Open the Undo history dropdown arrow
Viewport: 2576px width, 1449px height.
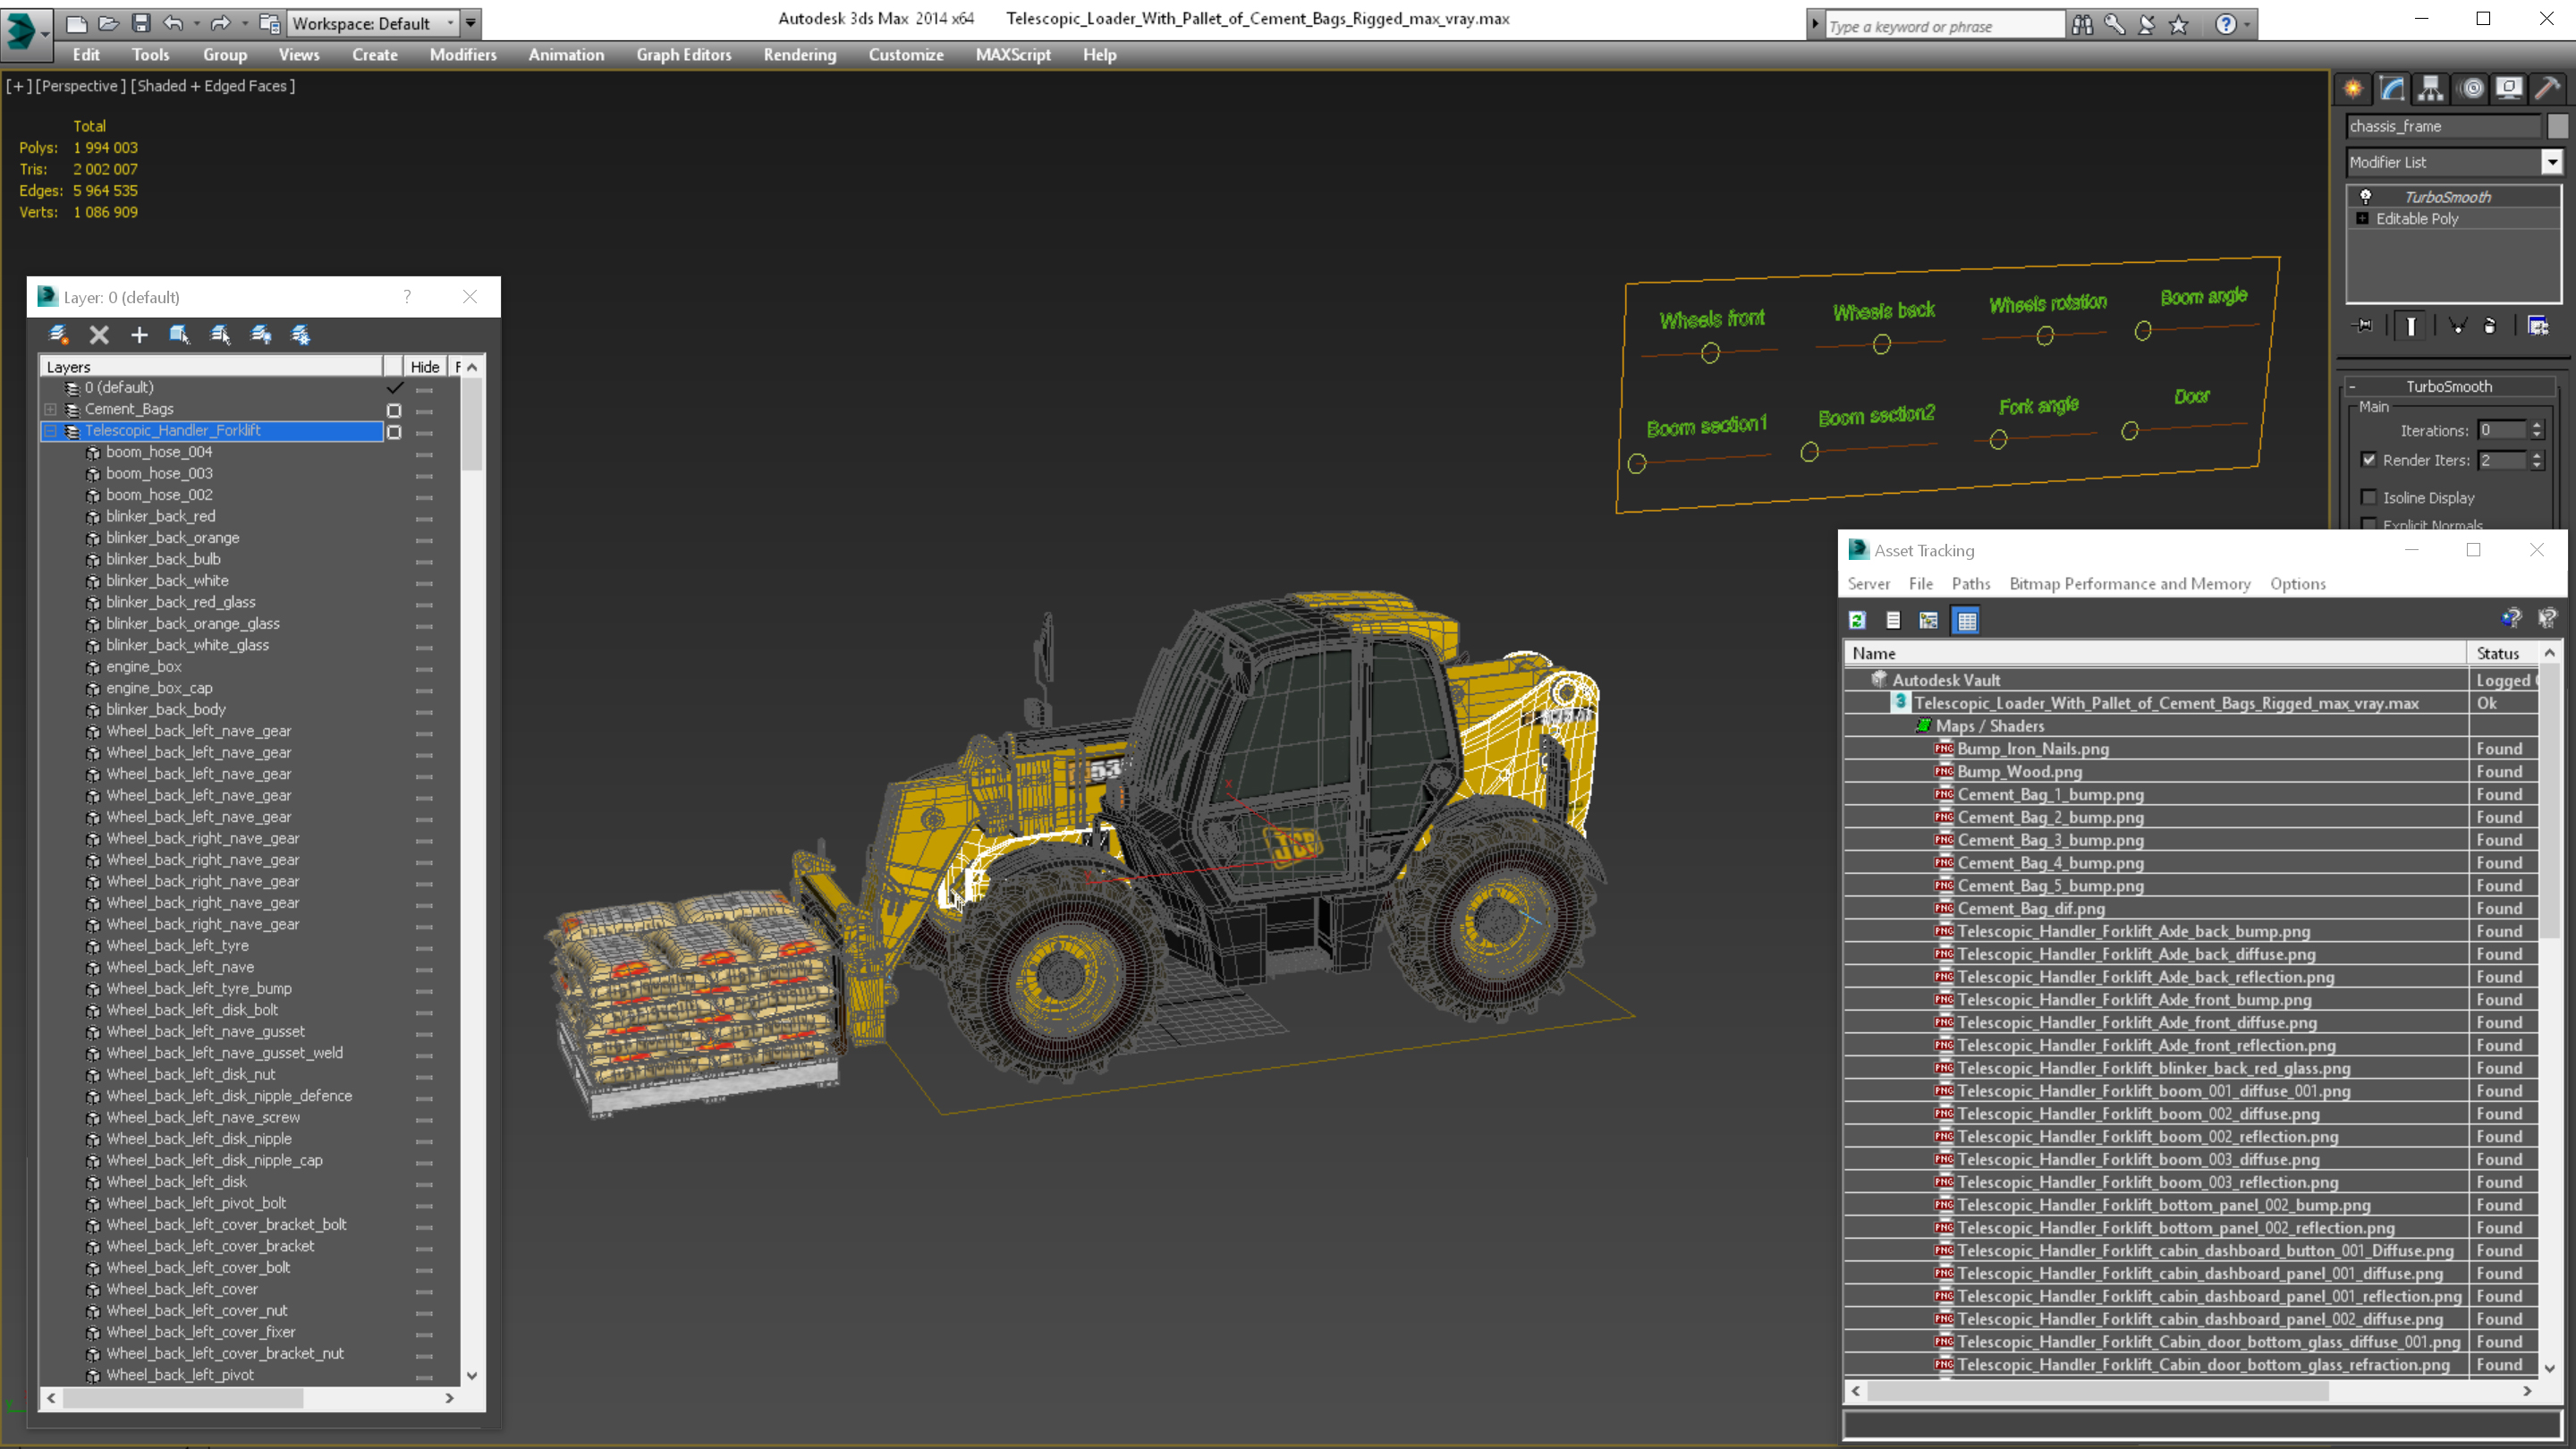tap(196, 23)
